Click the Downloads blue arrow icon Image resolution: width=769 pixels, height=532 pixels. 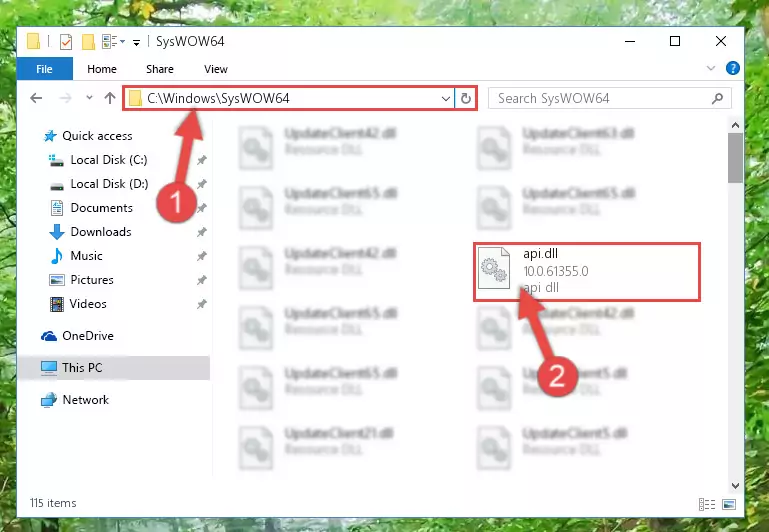pos(57,232)
